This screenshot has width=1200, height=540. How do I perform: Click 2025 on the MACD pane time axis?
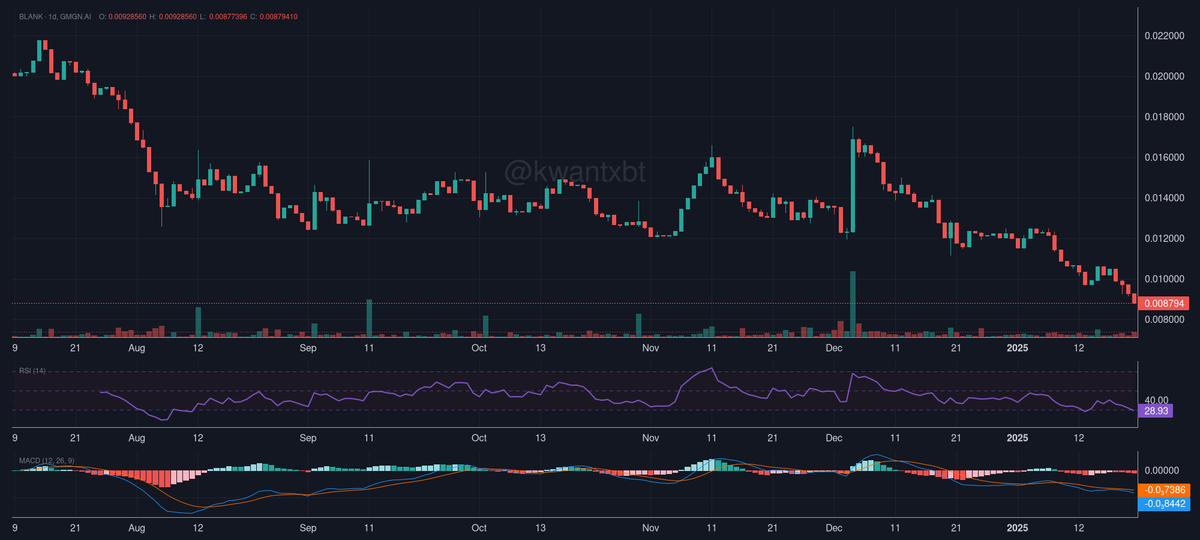[1017, 527]
